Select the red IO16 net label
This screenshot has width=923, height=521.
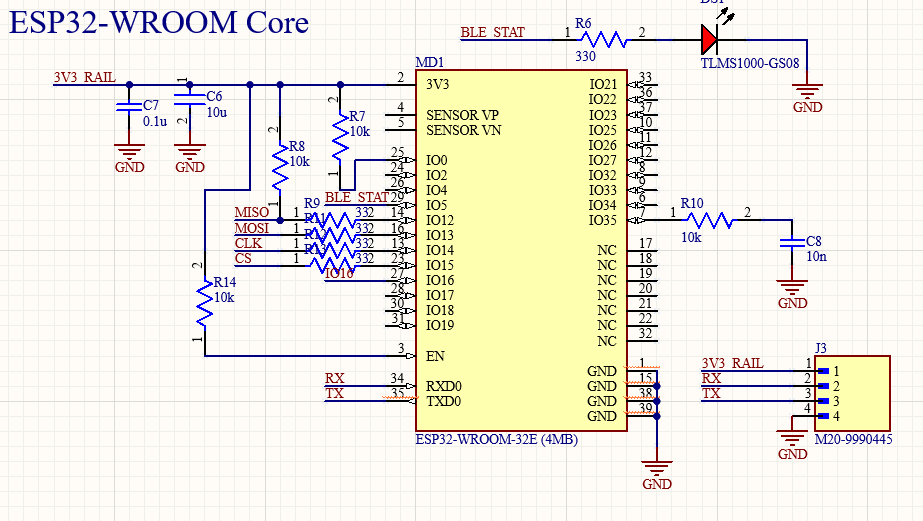point(339,273)
